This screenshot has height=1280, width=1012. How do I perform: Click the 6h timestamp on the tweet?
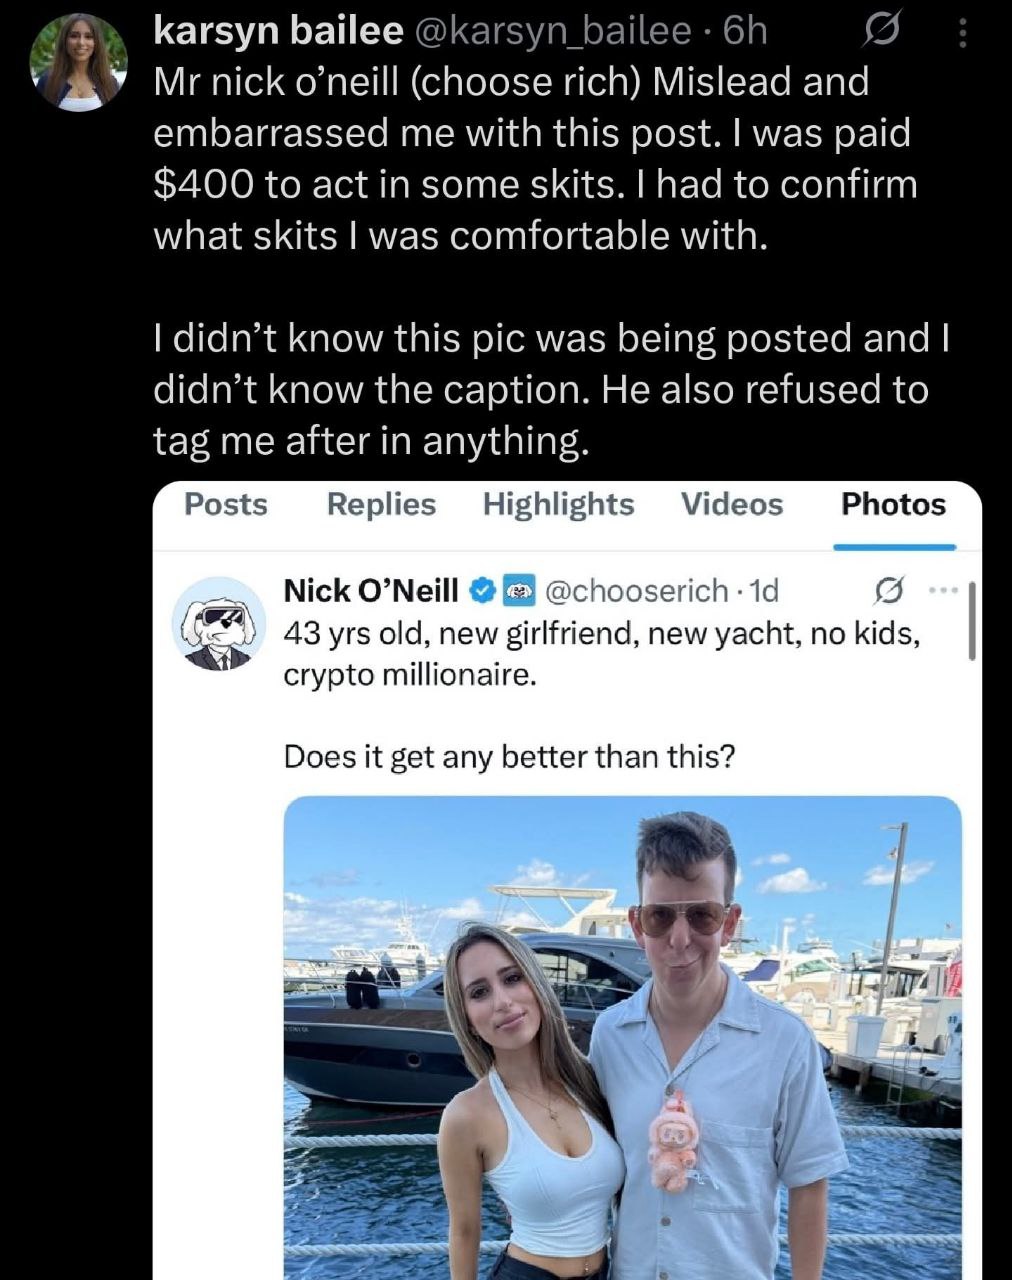744,32
